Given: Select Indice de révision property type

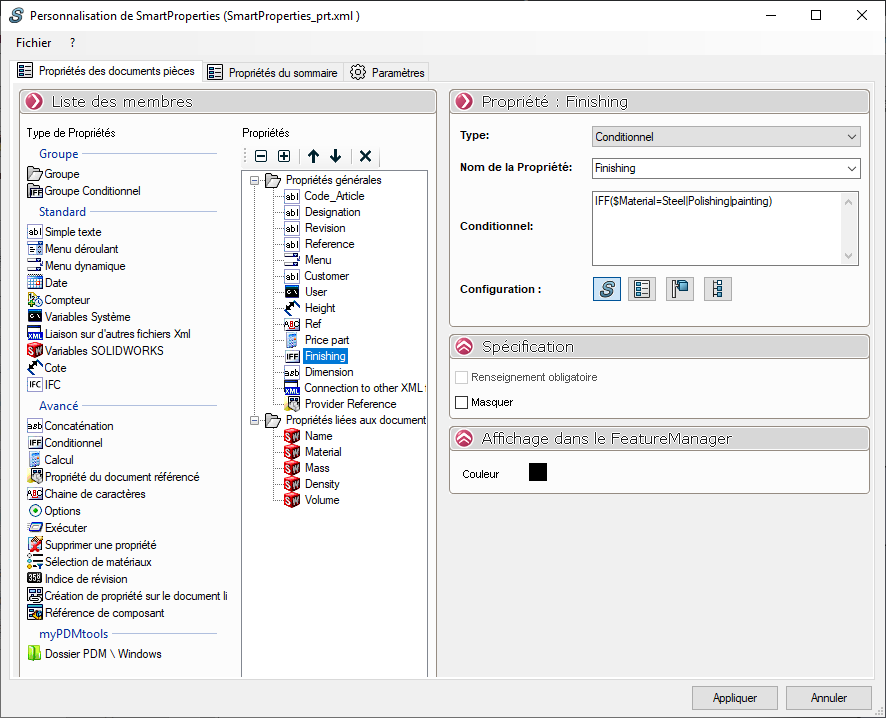Looking at the screenshot, I should coord(77,578).
